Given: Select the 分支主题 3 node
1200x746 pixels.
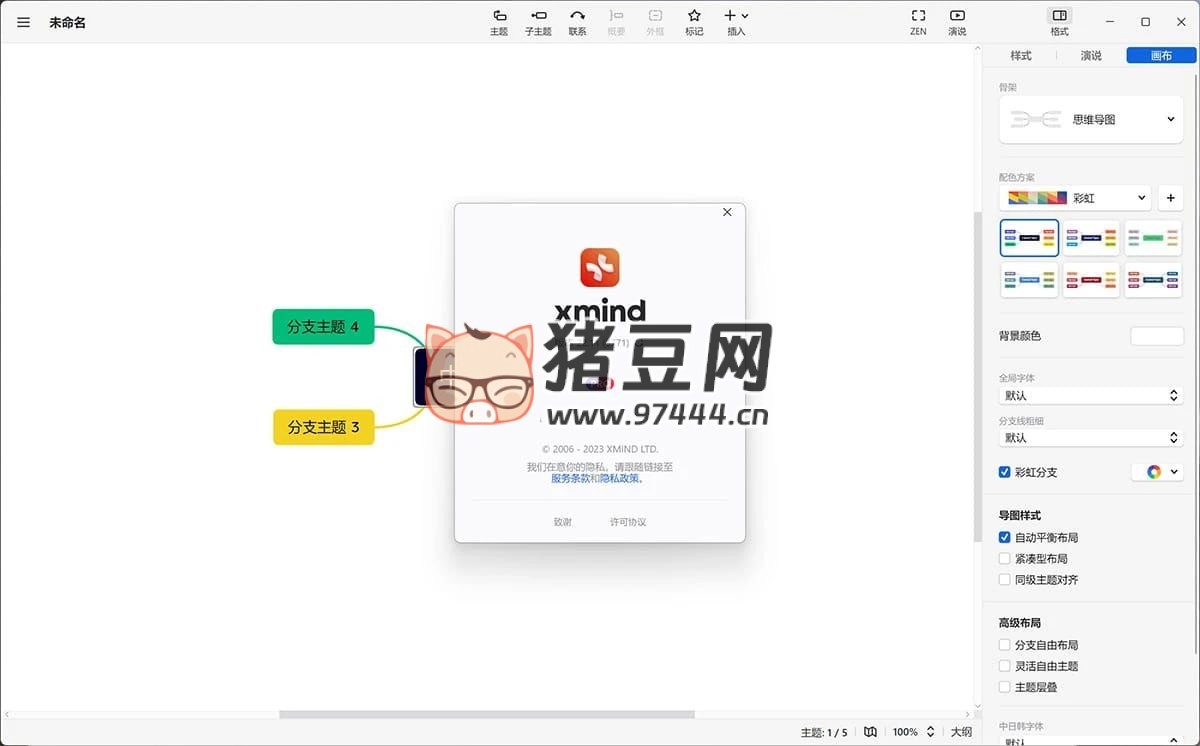Looking at the screenshot, I should (x=323, y=427).
